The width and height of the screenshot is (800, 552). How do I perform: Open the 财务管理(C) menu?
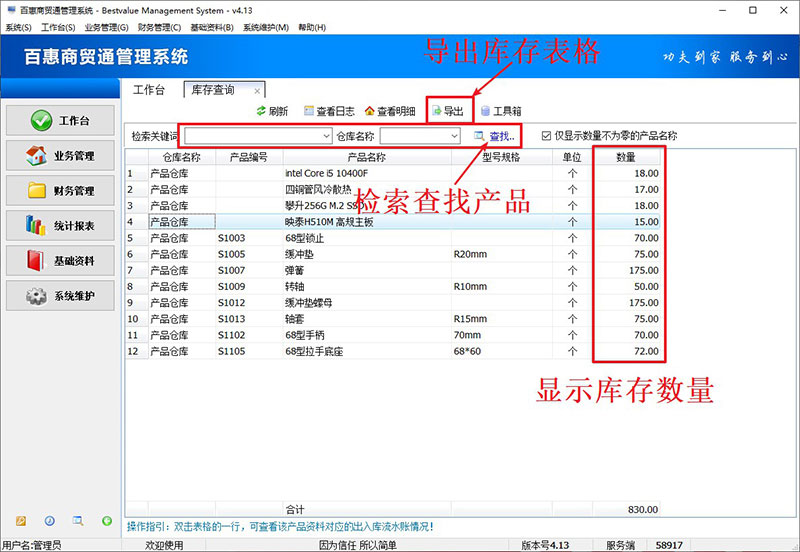pyautogui.click(x=159, y=28)
